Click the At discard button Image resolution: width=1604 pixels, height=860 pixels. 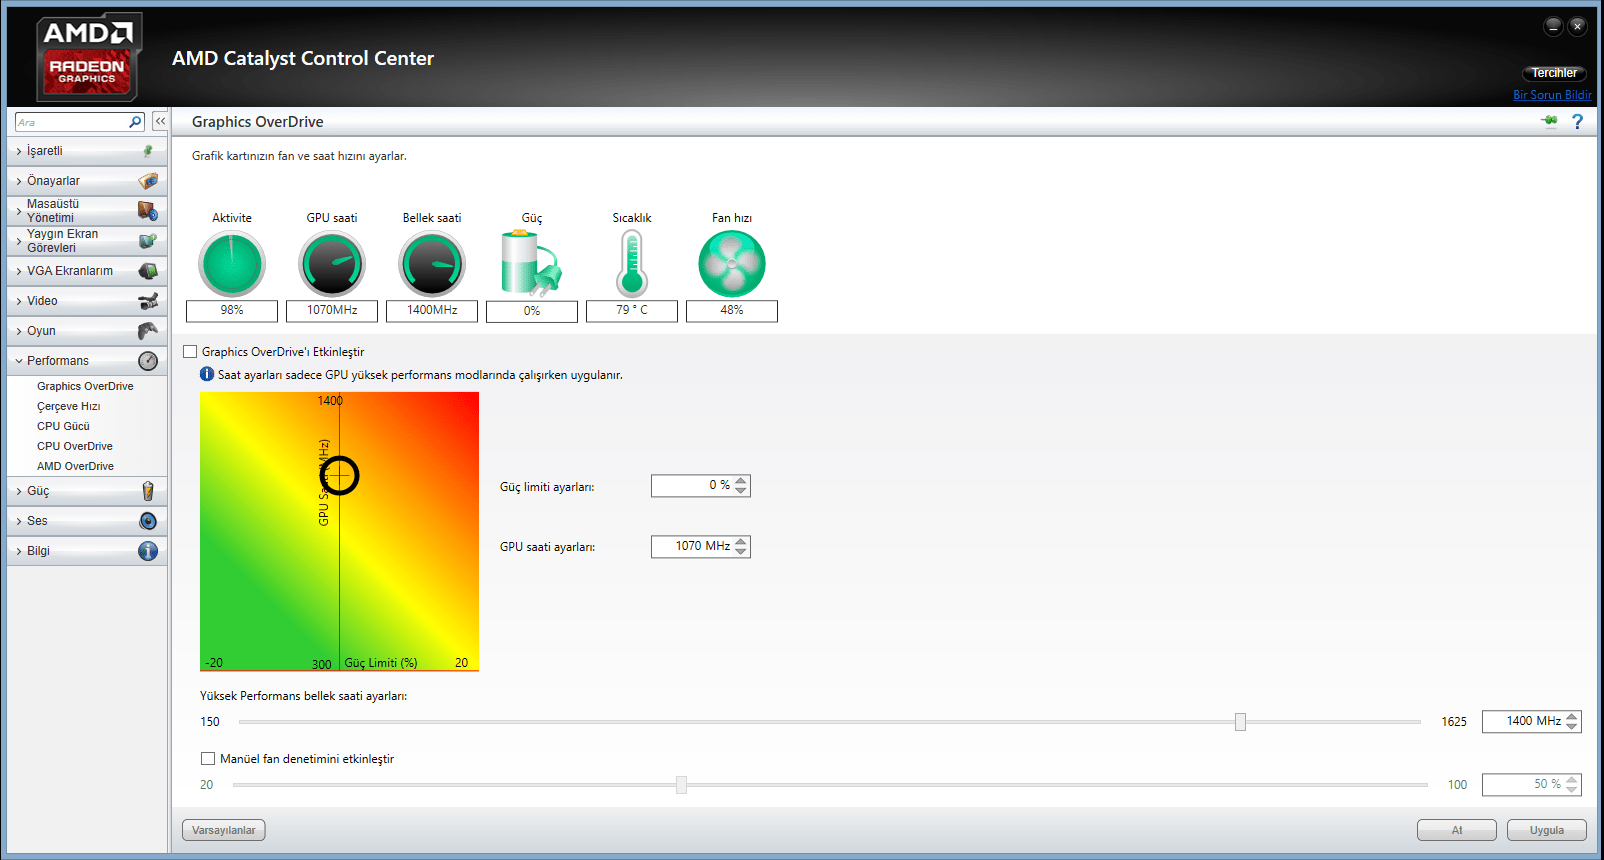(1457, 830)
